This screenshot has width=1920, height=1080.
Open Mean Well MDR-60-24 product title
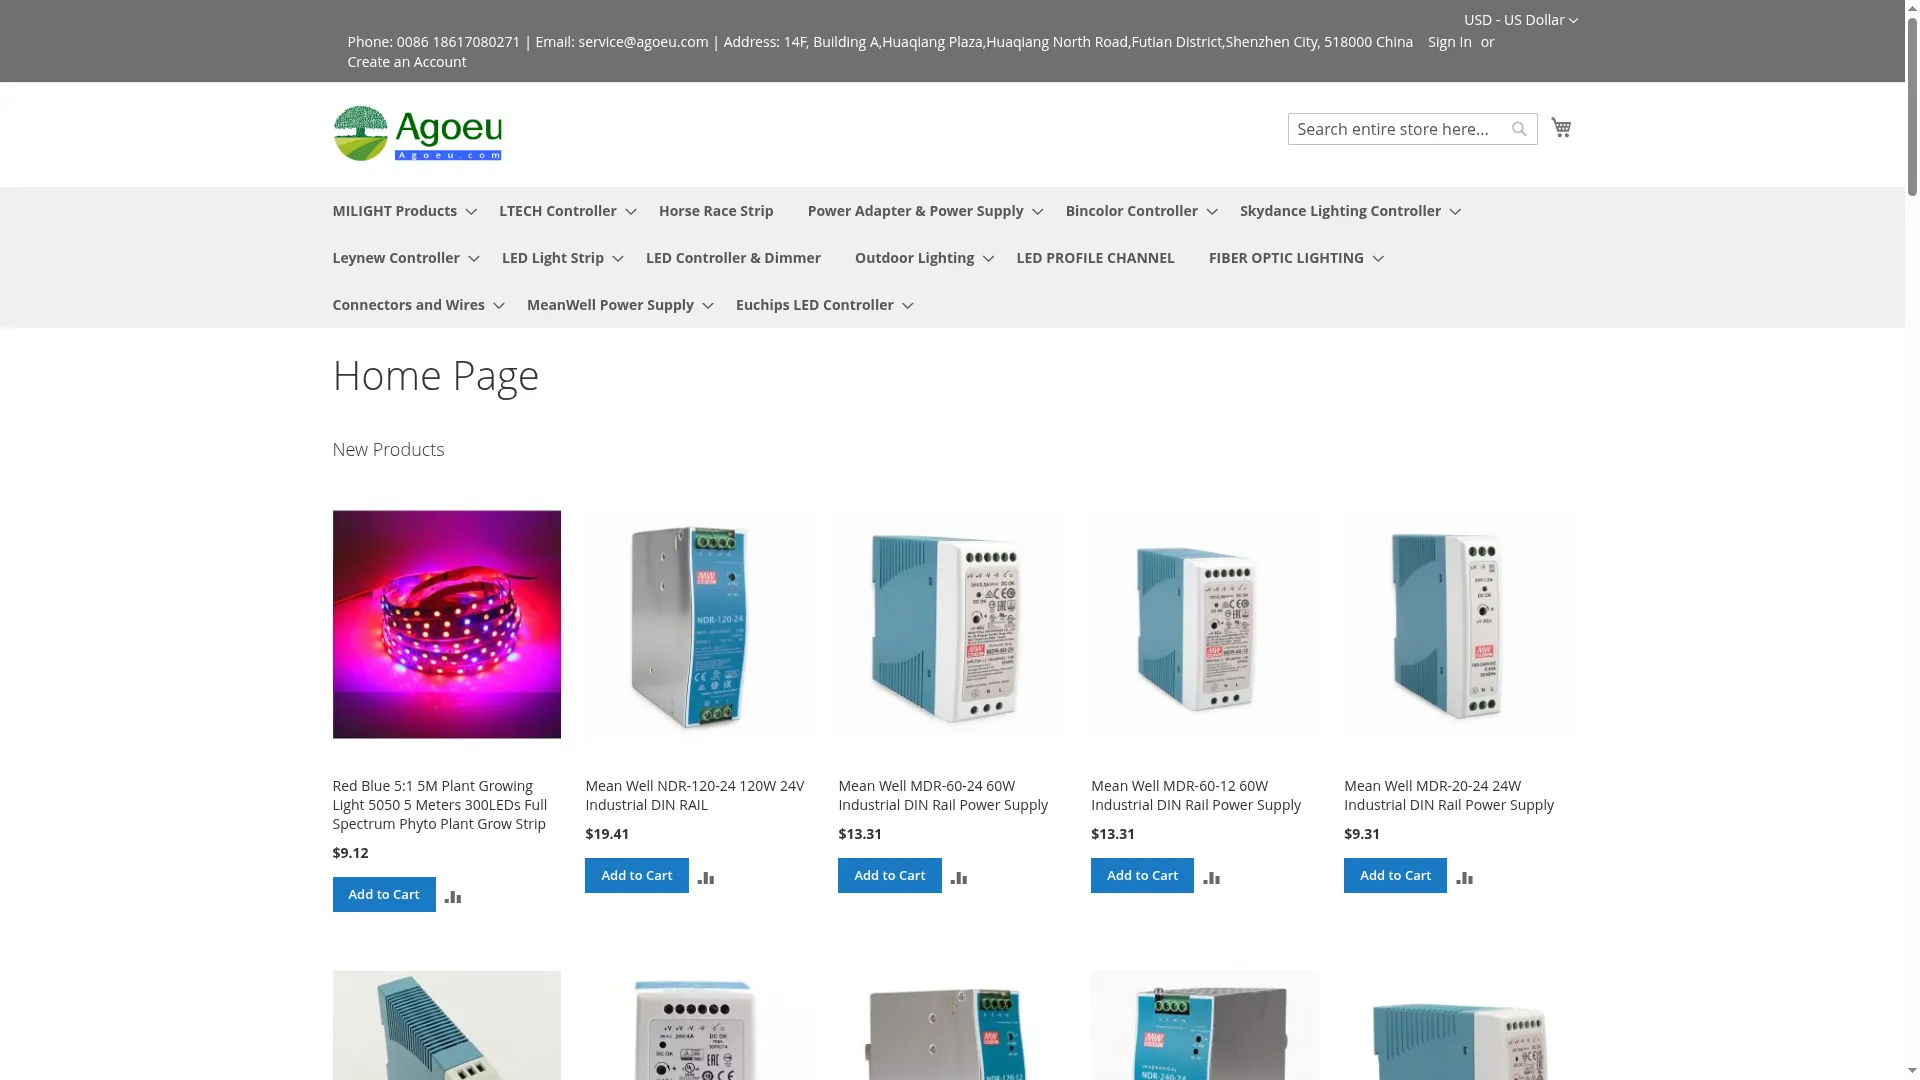[943, 796]
